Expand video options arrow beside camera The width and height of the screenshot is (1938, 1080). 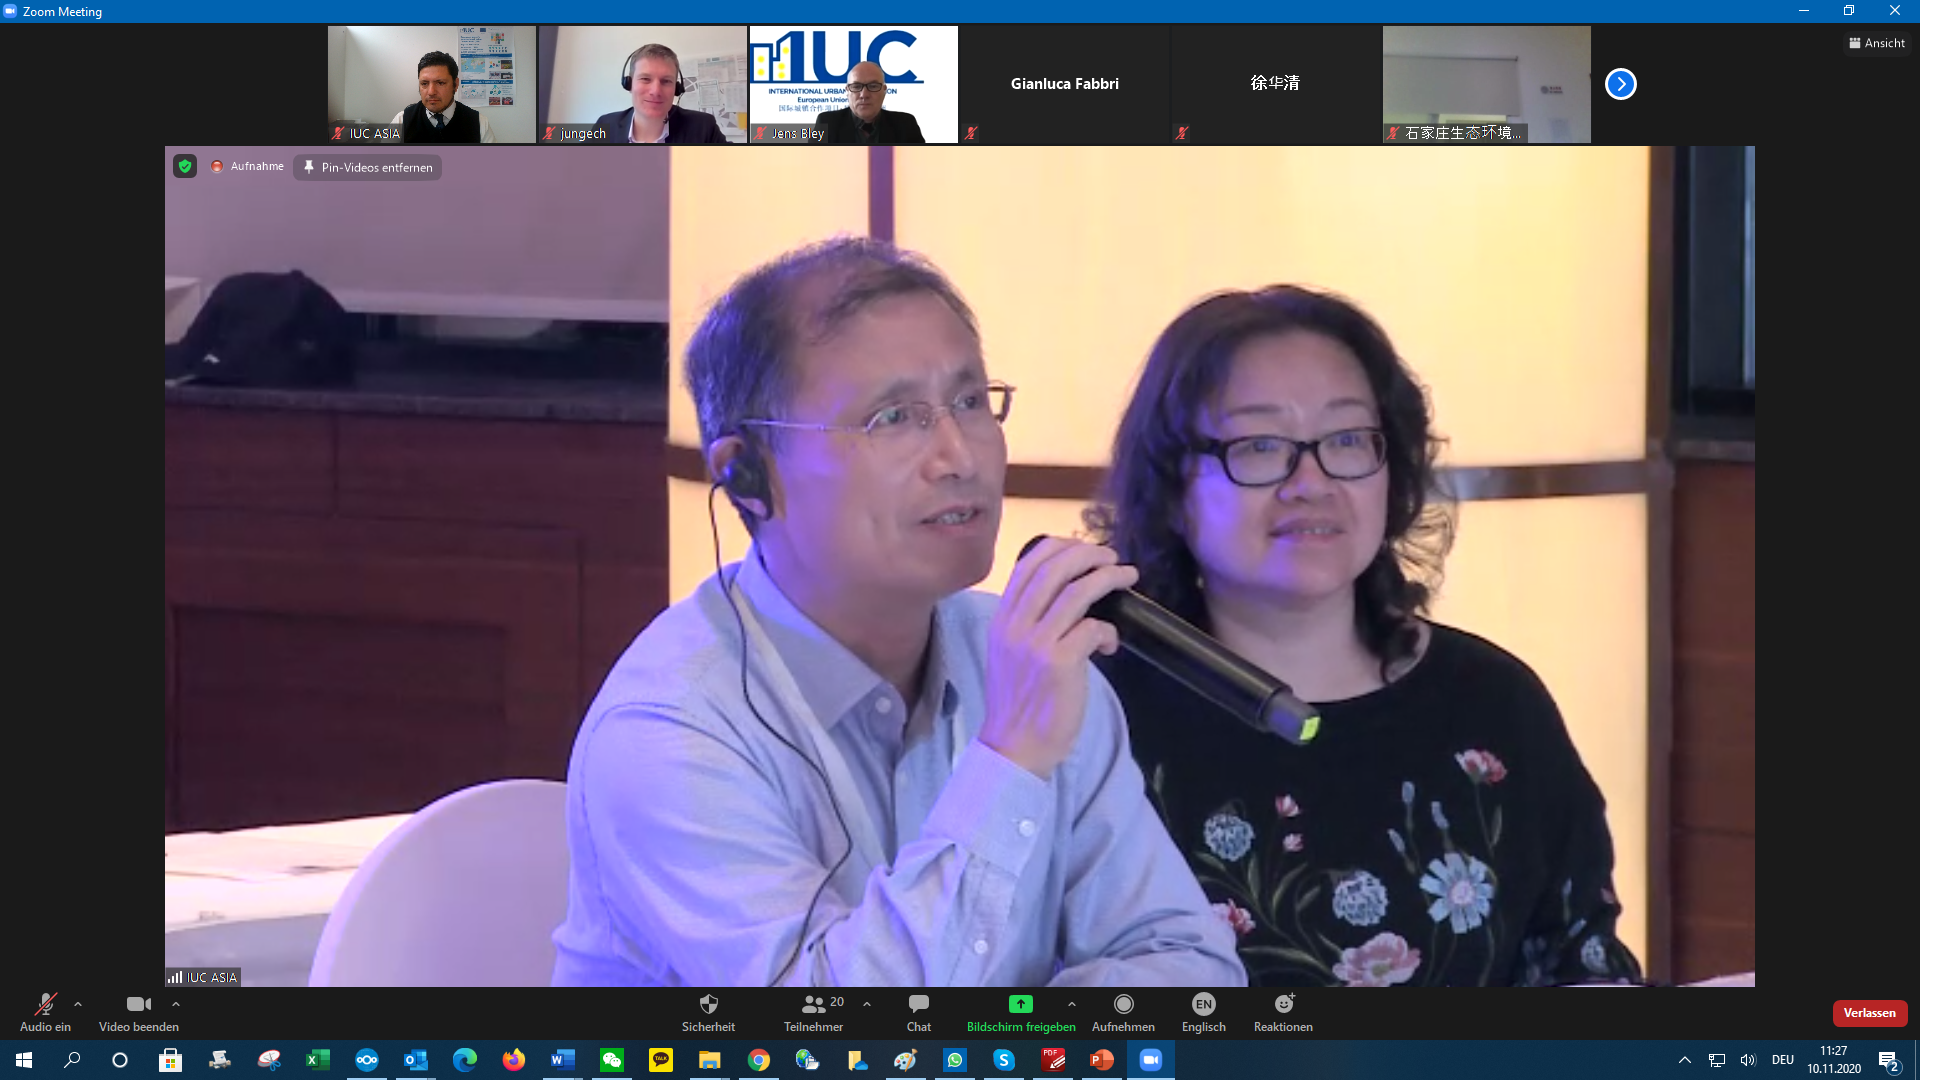176,1004
